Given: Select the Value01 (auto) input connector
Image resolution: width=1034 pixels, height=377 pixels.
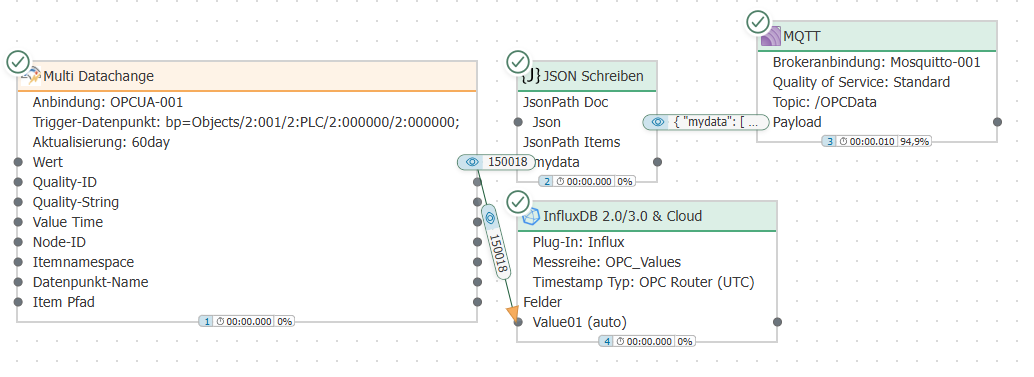Looking at the screenshot, I should click(518, 322).
